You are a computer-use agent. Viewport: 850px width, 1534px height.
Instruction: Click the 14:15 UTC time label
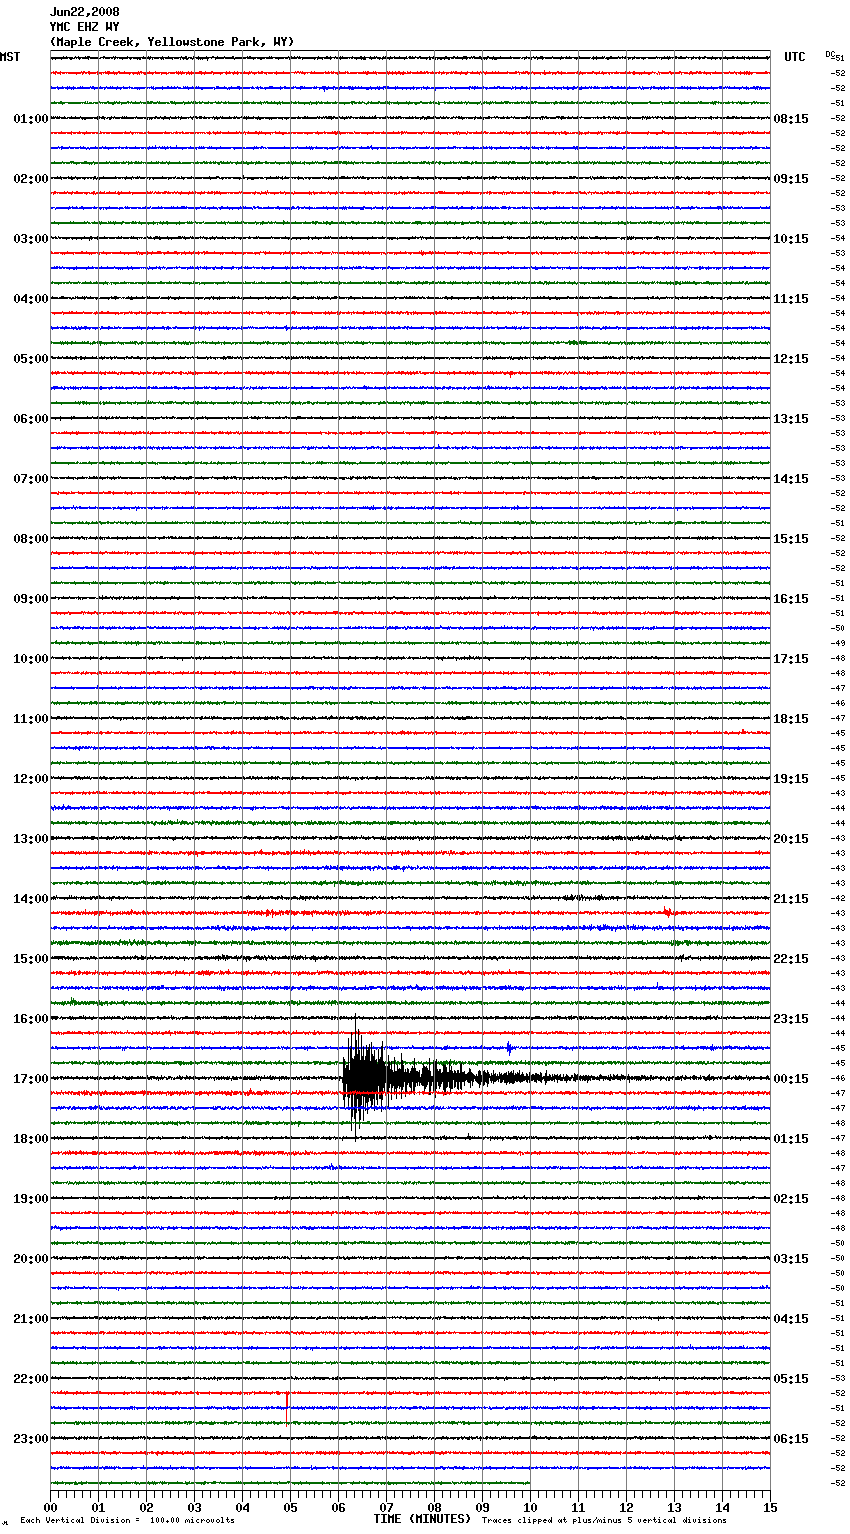click(791, 479)
